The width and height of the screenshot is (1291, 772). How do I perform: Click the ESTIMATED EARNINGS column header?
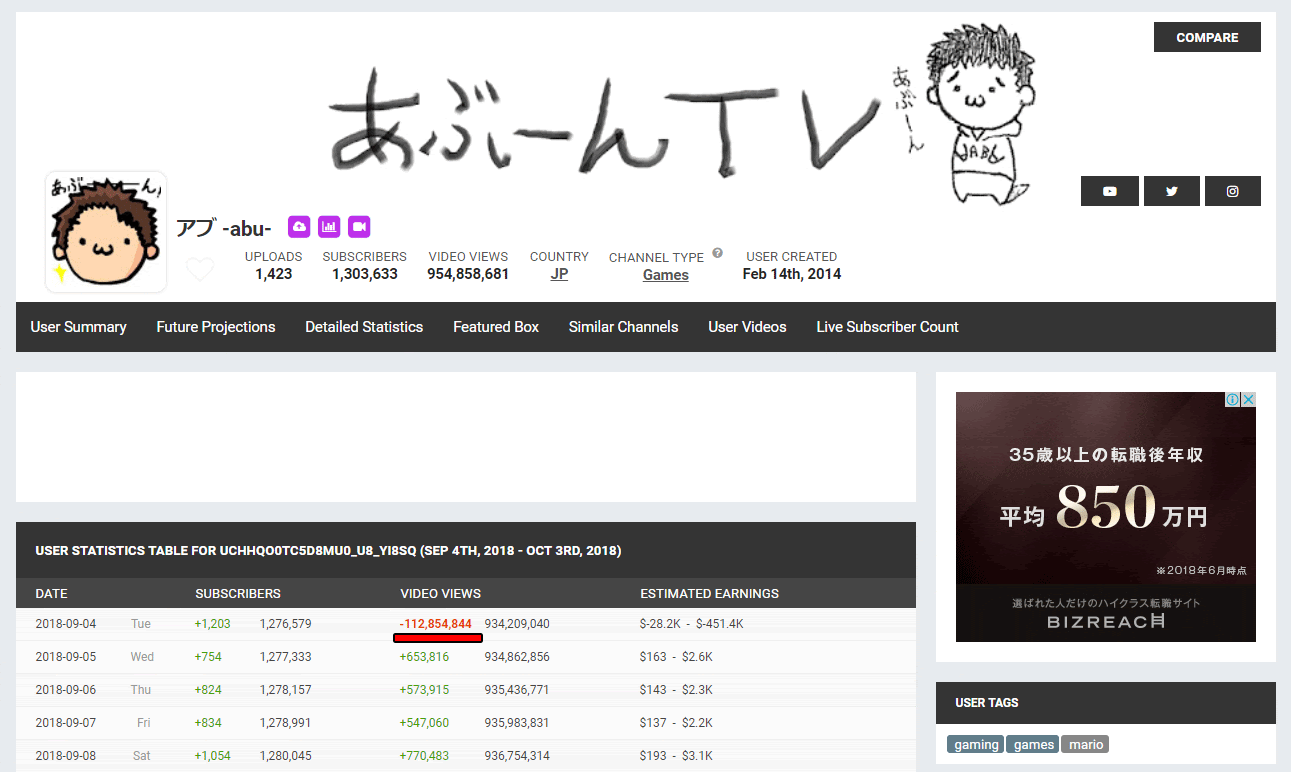tap(709, 593)
